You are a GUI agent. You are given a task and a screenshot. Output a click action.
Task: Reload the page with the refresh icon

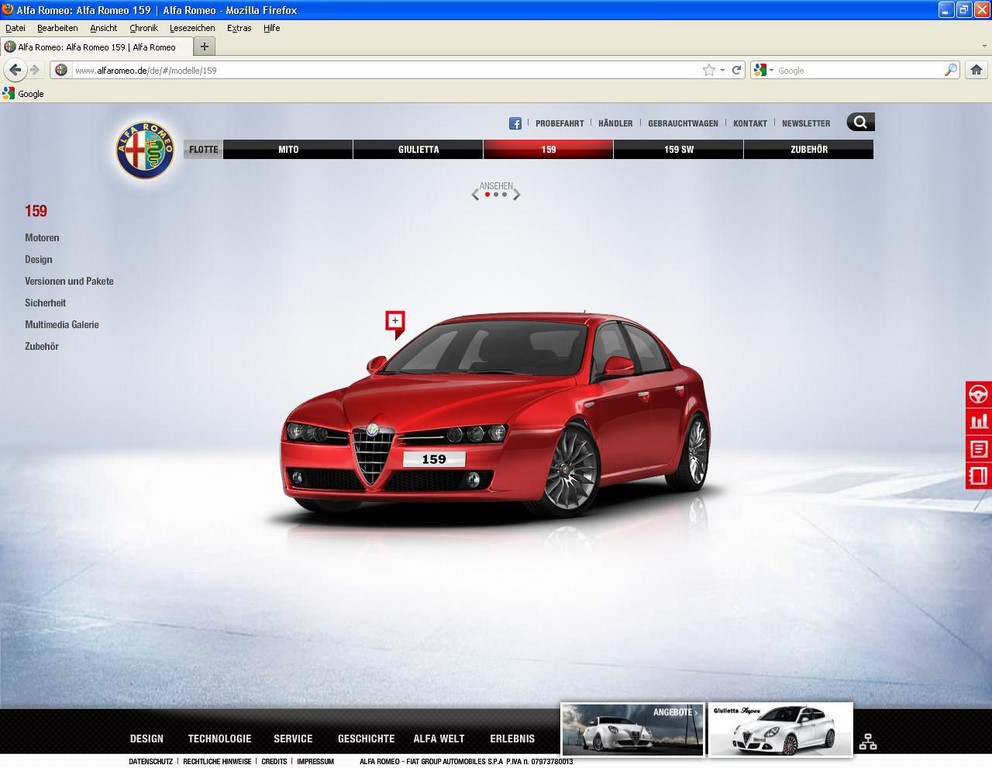(736, 70)
